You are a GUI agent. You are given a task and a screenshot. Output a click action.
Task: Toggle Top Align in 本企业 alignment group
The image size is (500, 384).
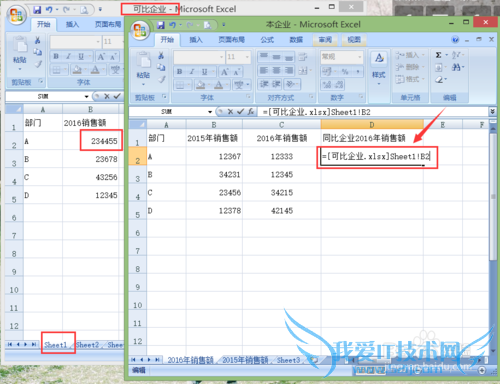264,57
